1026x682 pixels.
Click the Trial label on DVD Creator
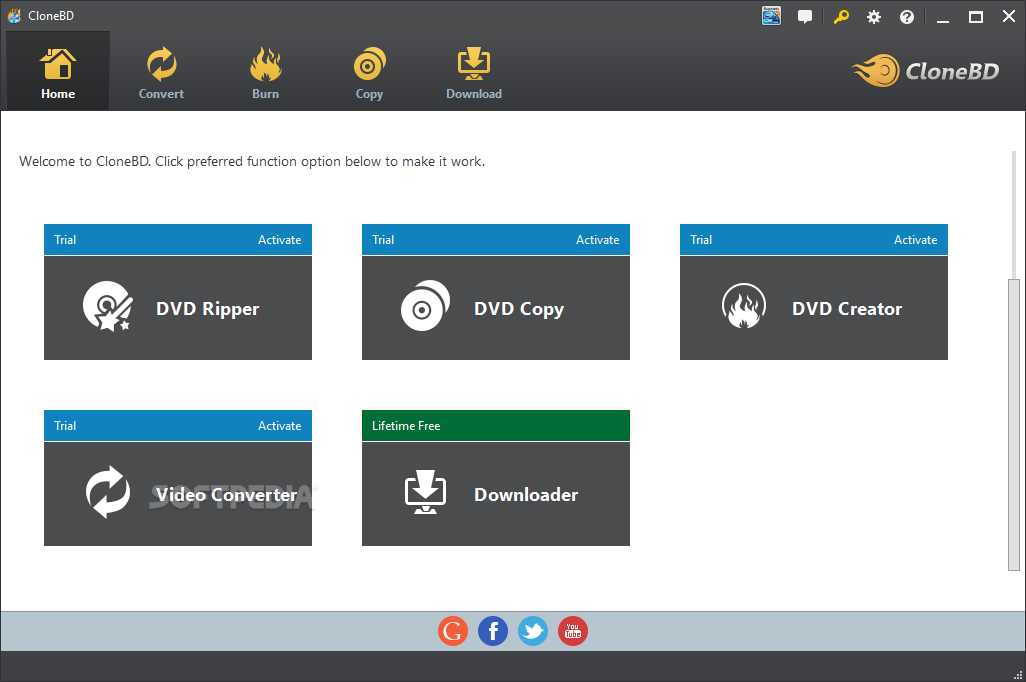pyautogui.click(x=701, y=240)
